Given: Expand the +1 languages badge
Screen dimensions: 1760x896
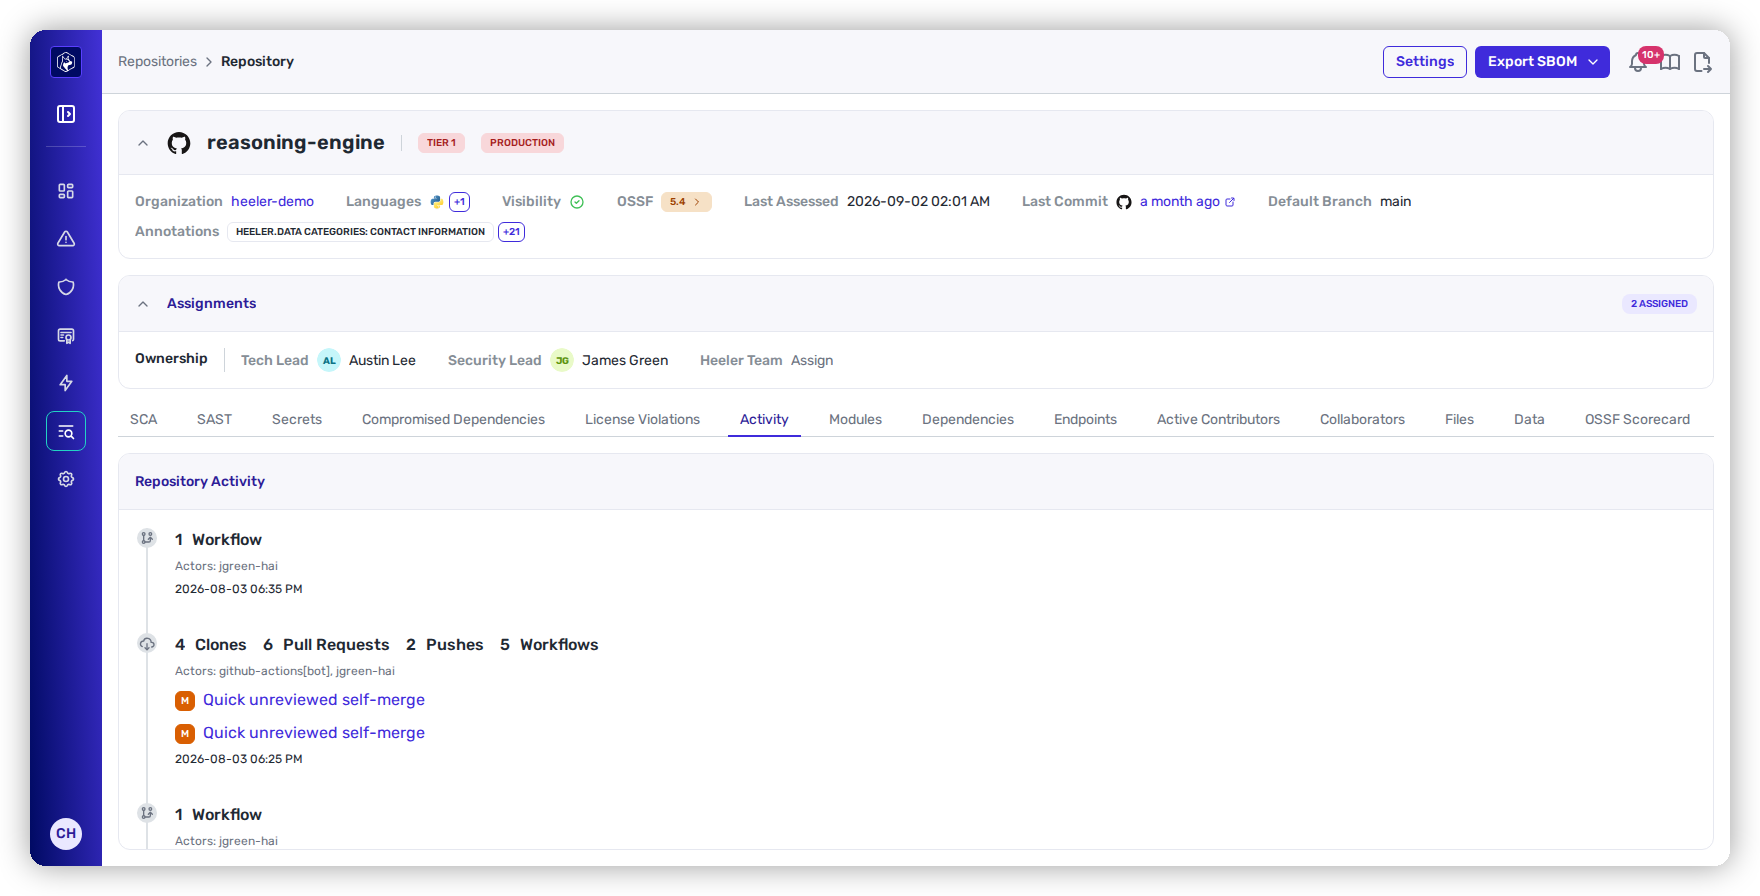Looking at the screenshot, I should 460,202.
